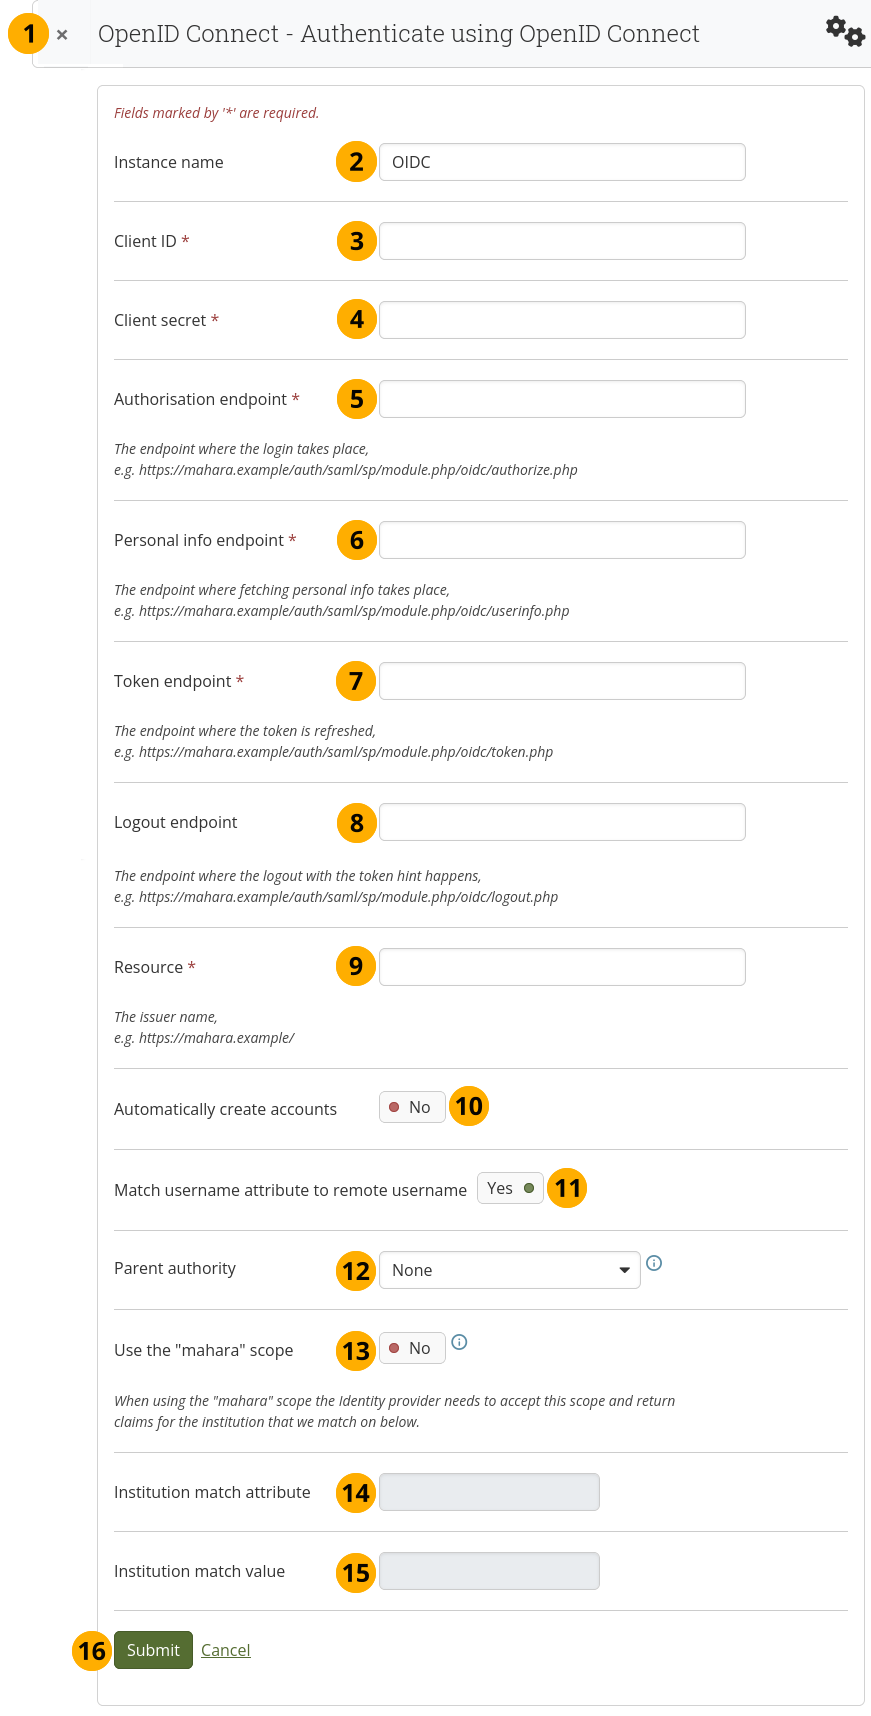Click the Institution match value field
Screen dimensions: 871x1716
point(489,1571)
